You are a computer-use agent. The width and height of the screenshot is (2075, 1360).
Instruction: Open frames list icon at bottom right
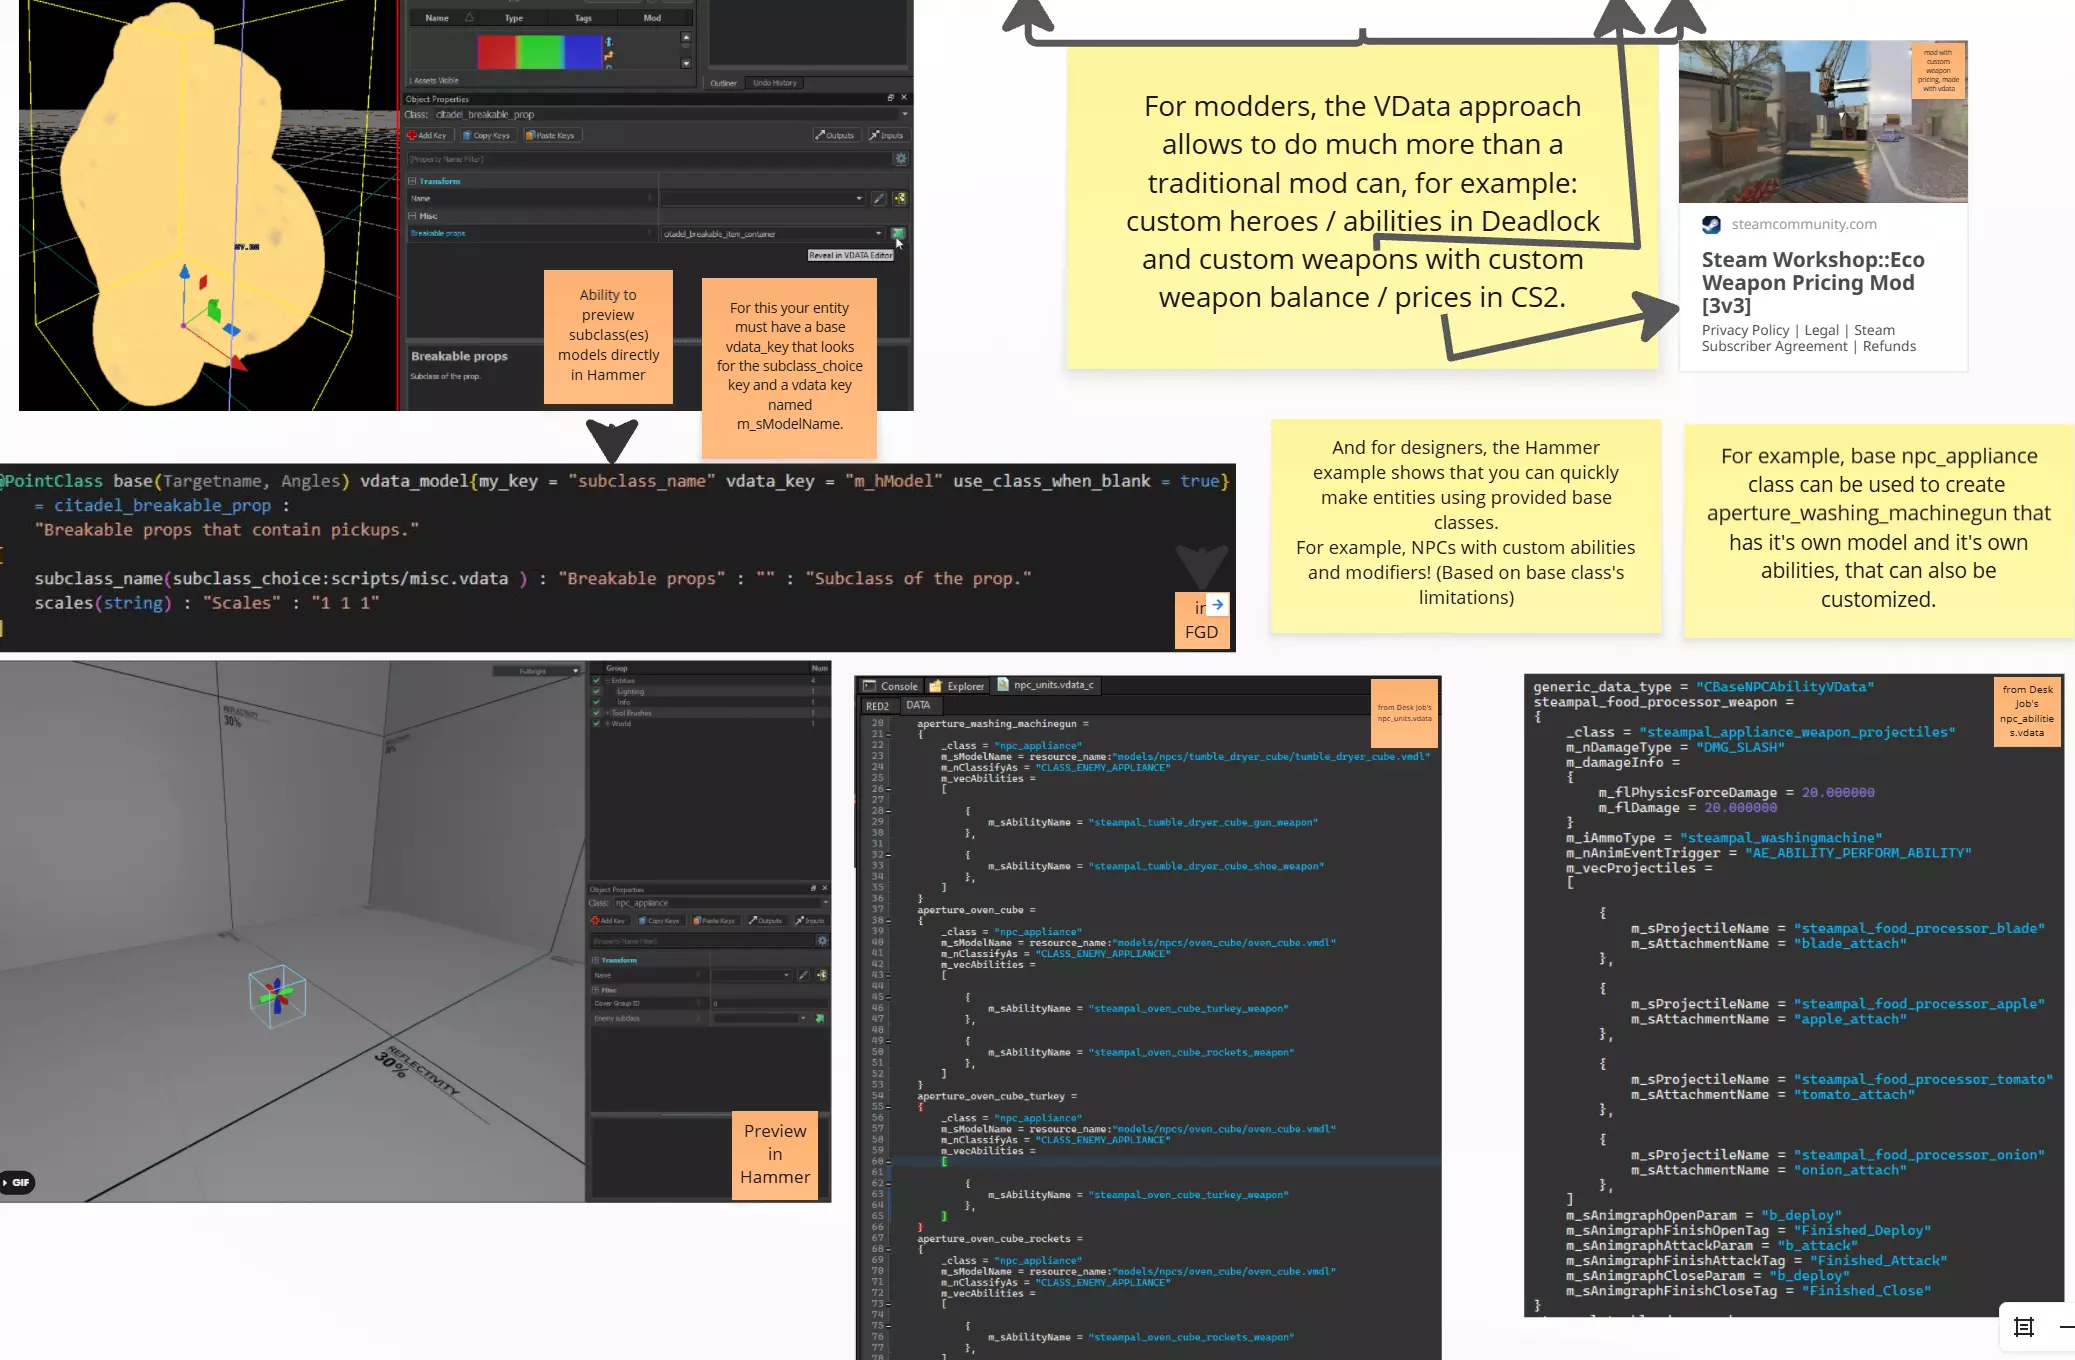(2024, 1327)
